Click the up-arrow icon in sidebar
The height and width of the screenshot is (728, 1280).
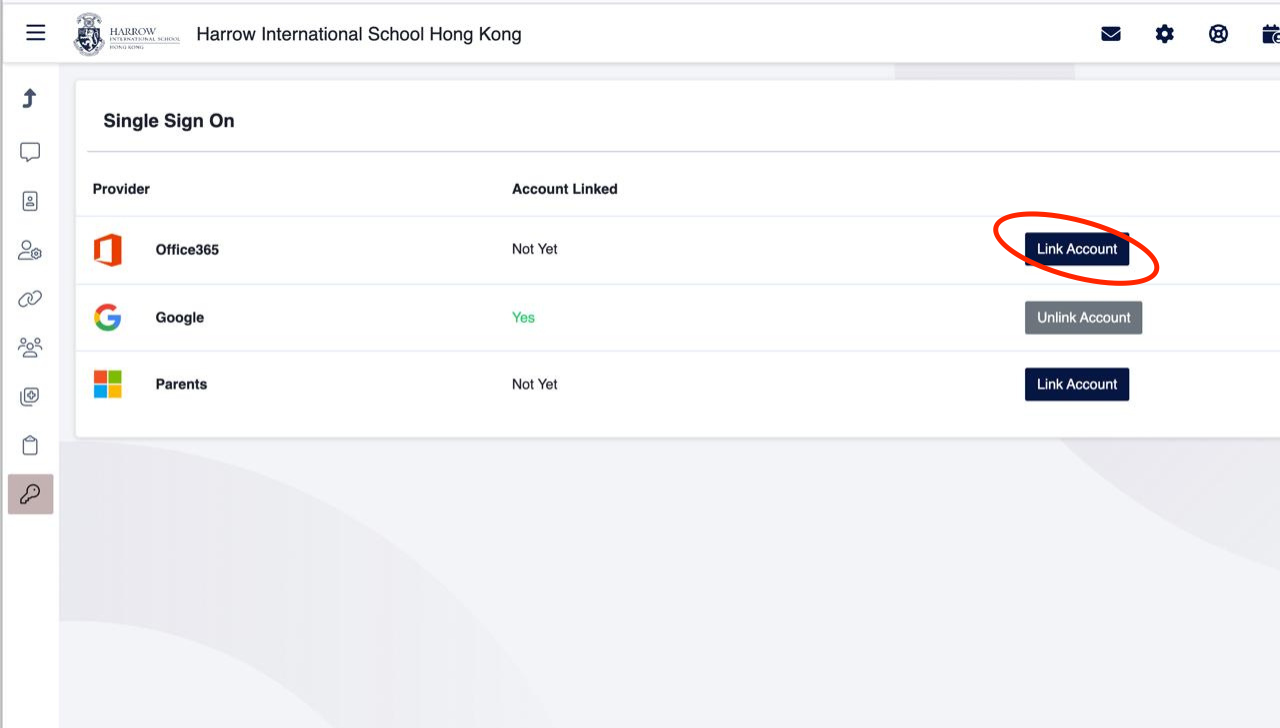[30, 98]
